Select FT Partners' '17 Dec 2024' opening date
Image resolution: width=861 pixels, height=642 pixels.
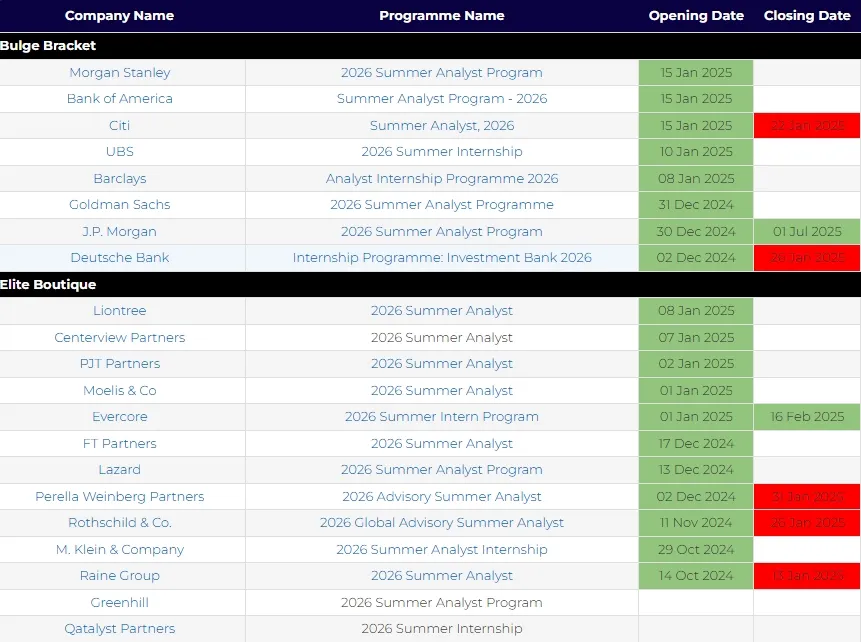pos(696,444)
